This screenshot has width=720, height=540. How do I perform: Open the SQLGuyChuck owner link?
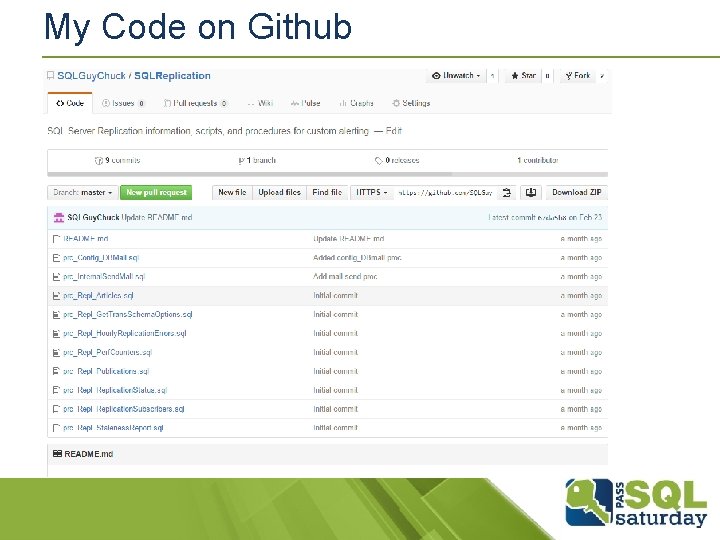[91, 76]
